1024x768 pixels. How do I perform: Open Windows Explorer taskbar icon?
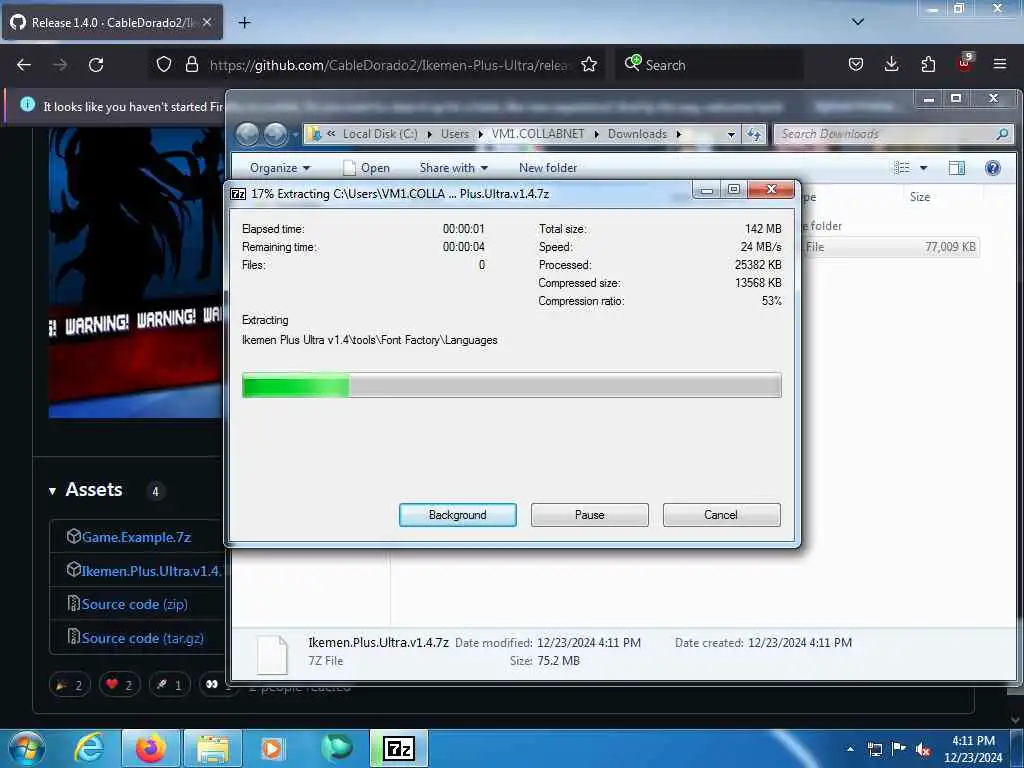(213, 748)
